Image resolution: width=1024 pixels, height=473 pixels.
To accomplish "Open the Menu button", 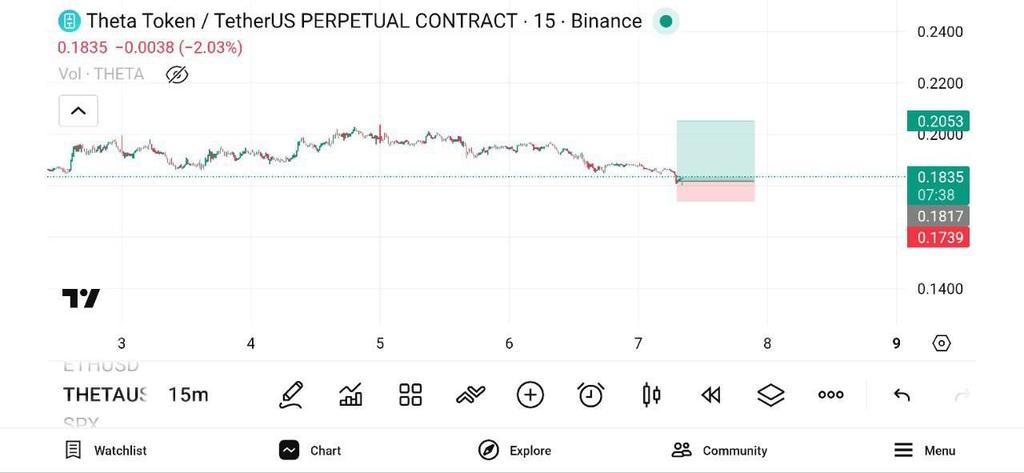I will (x=924, y=450).
